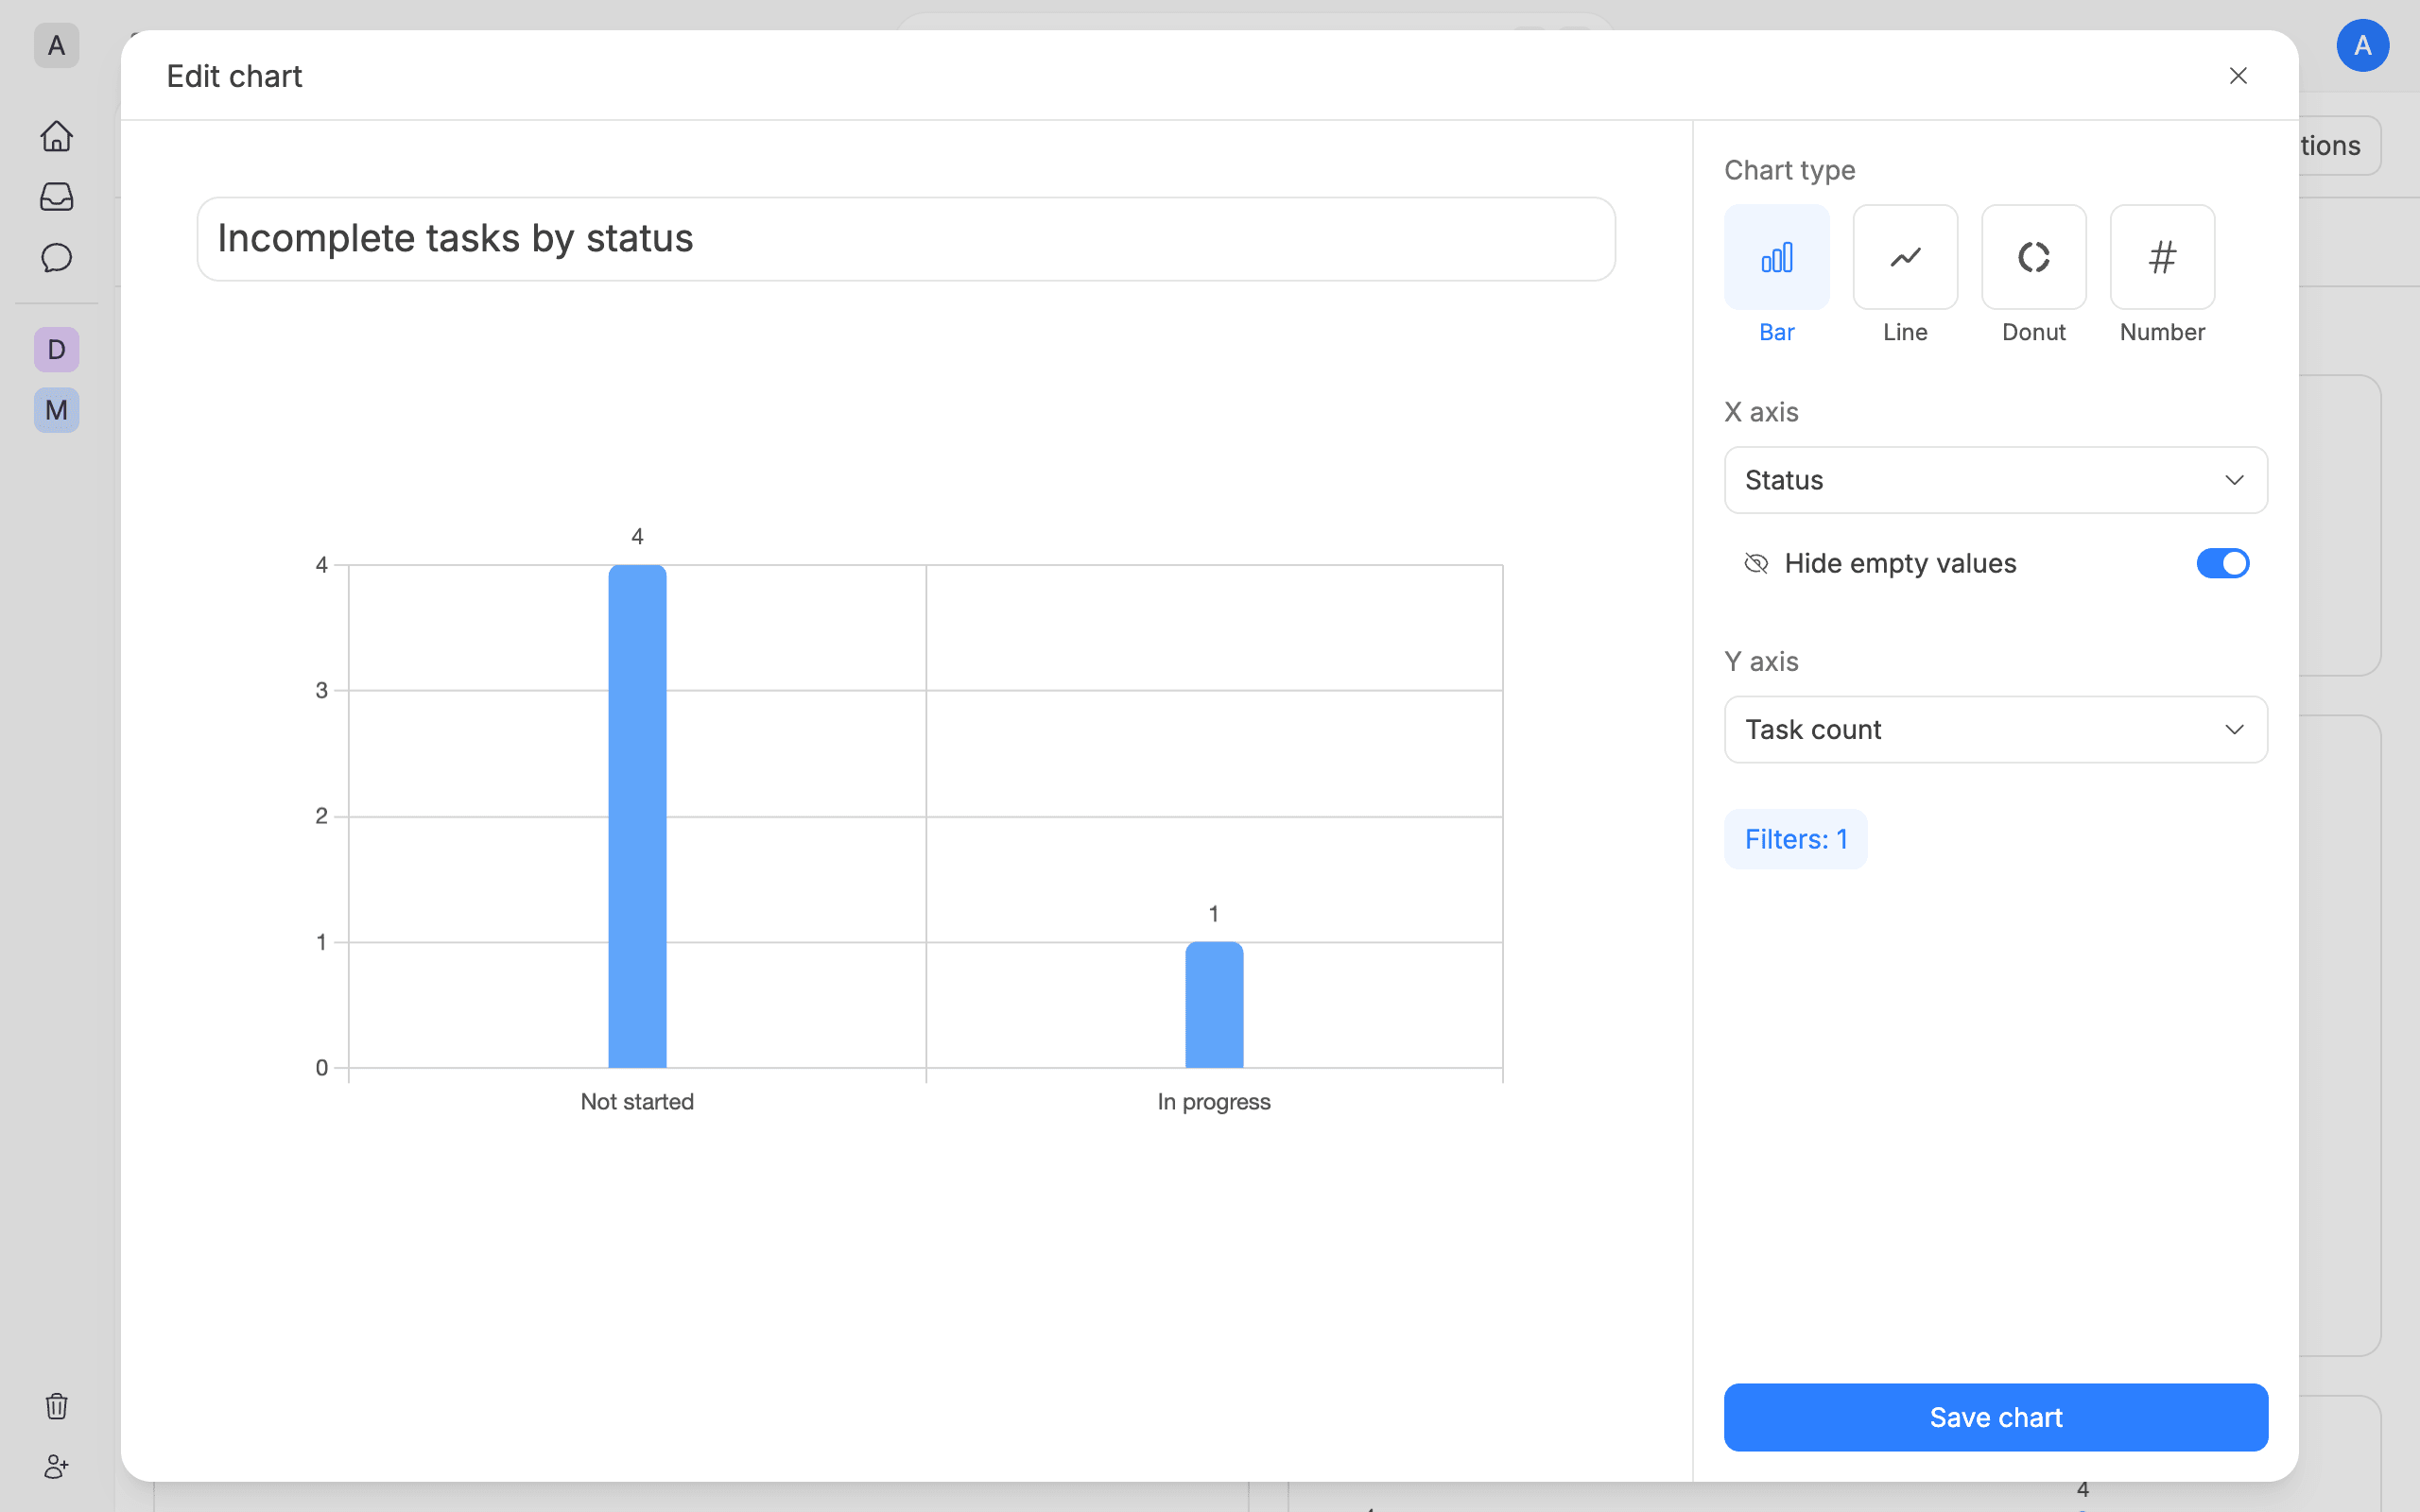The width and height of the screenshot is (2420, 1512).
Task: Click the Y axis heading
Action: [x=1761, y=662]
